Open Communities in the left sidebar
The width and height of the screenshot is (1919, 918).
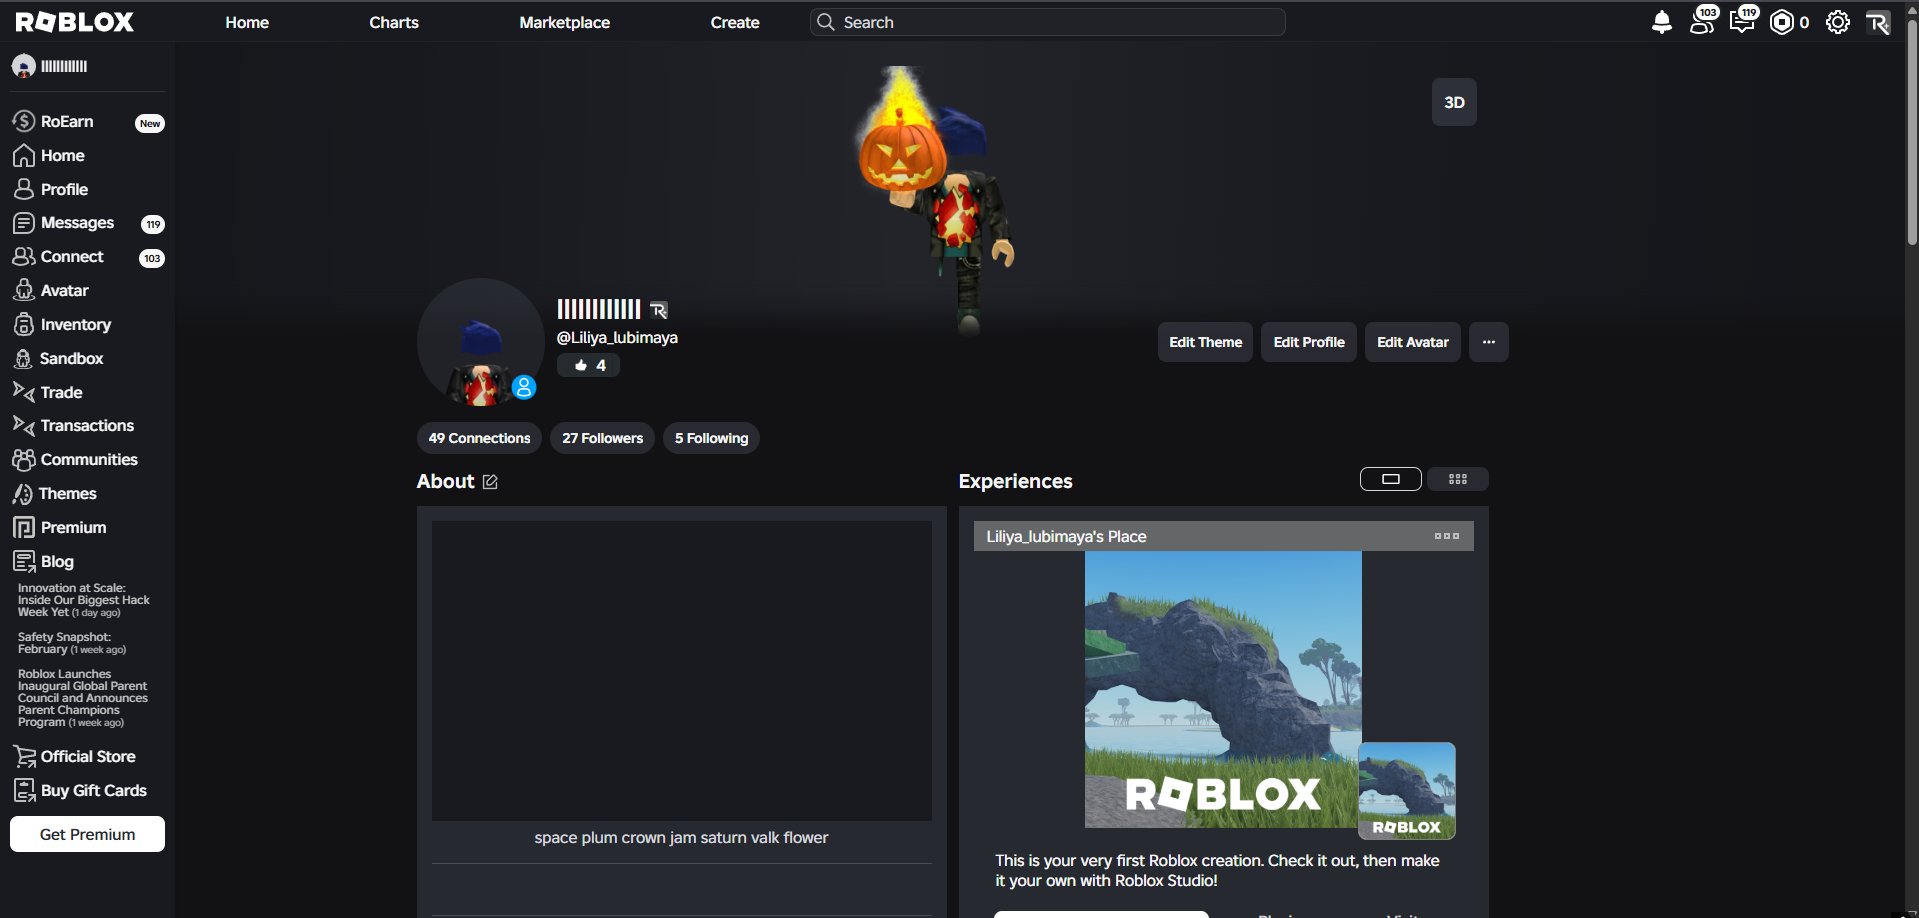tap(88, 460)
